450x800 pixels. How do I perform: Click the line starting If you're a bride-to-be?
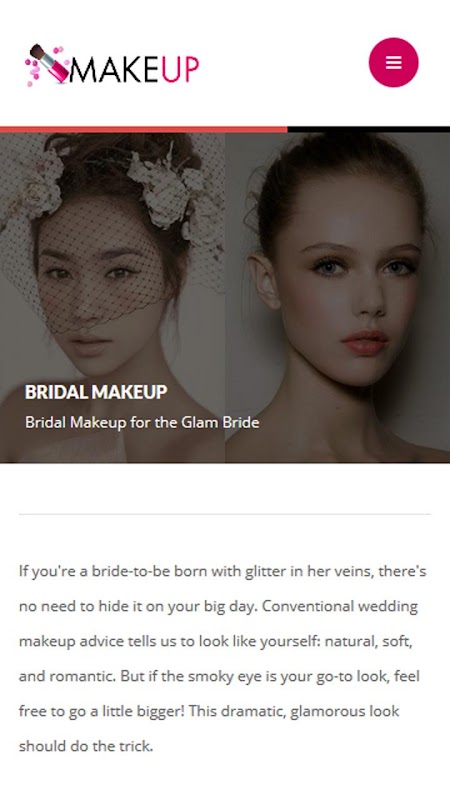click(222, 571)
